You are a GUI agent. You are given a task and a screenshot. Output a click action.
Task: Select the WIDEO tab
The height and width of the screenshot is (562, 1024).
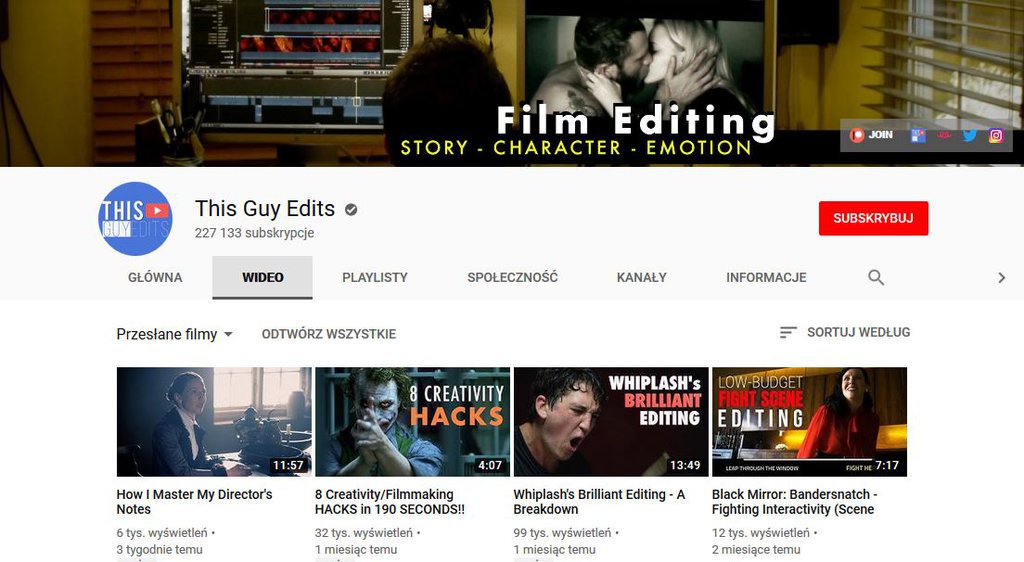pos(263,277)
